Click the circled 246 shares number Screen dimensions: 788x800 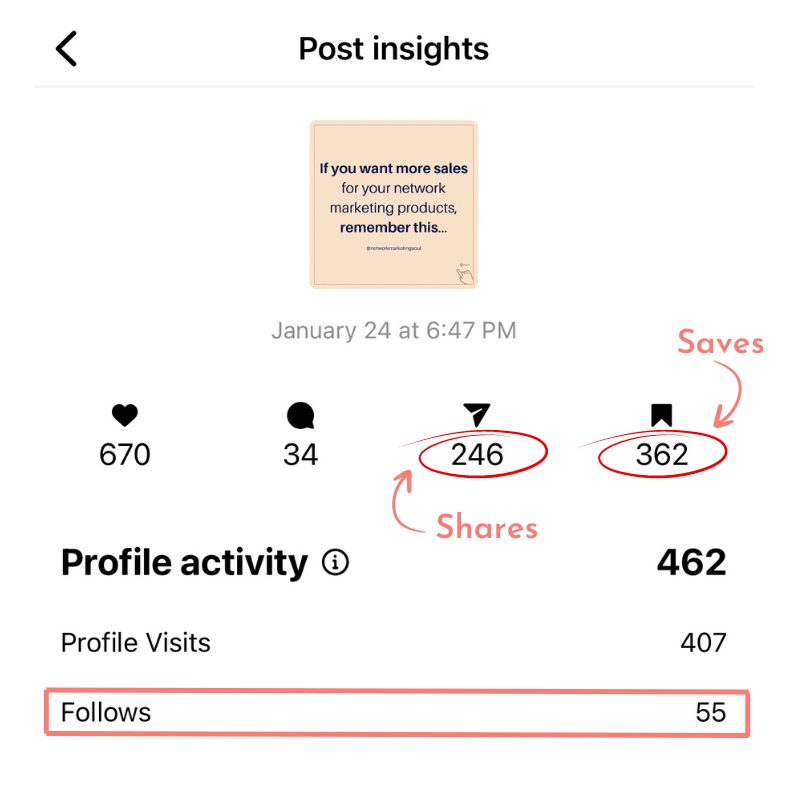pyautogui.click(x=478, y=456)
